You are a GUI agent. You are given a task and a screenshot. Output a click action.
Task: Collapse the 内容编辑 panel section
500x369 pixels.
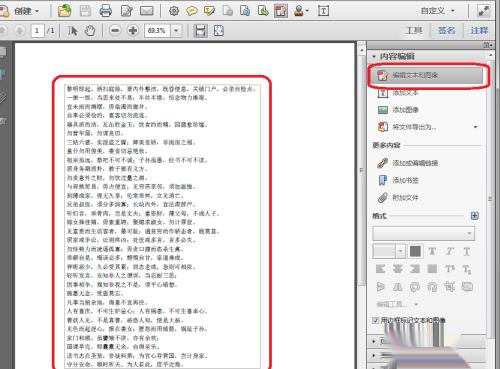pos(374,56)
